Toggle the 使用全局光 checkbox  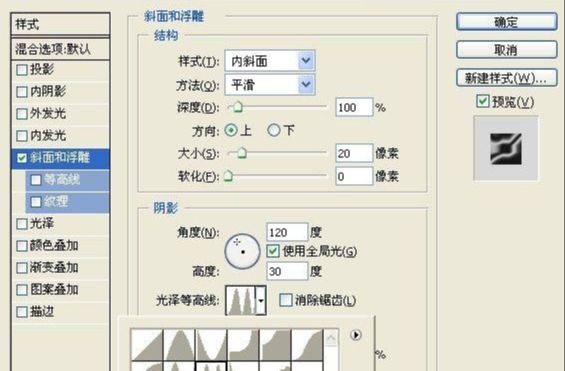273,251
